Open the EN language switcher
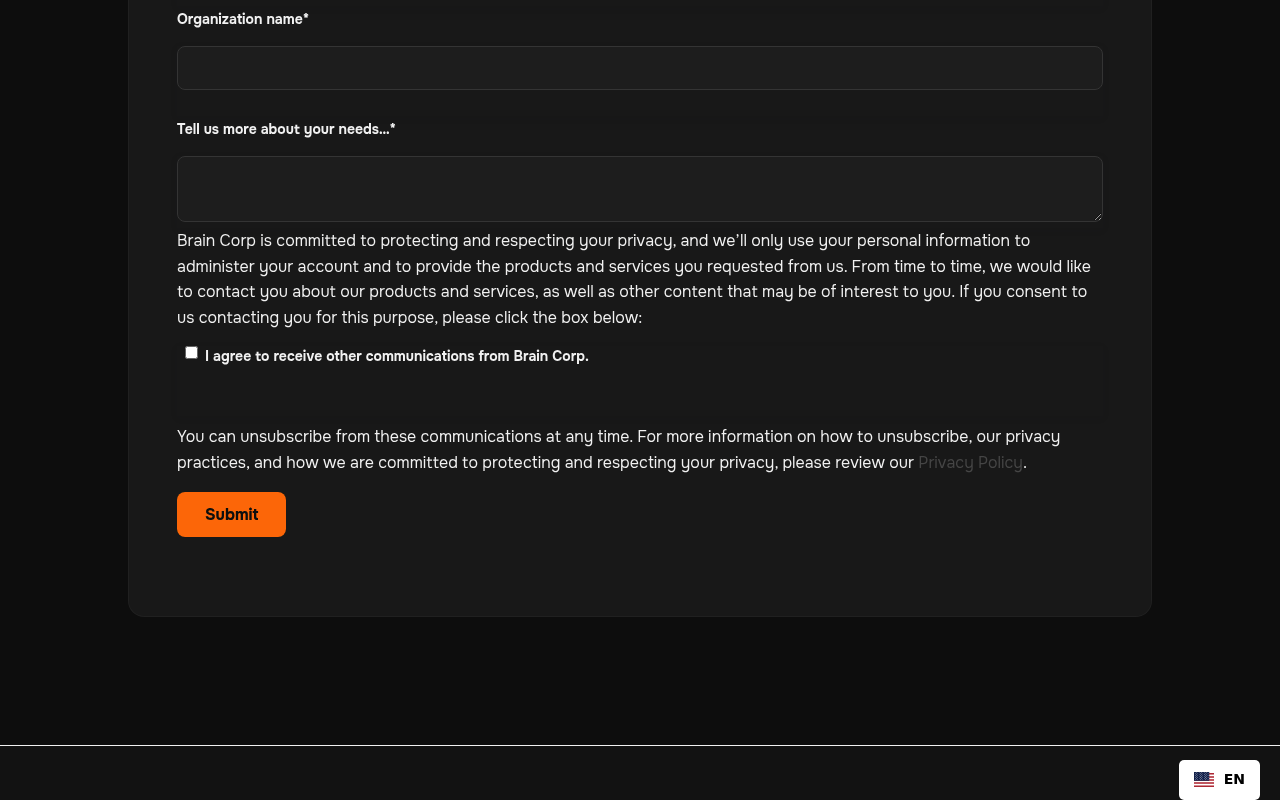The width and height of the screenshot is (1280, 800). (1219, 779)
